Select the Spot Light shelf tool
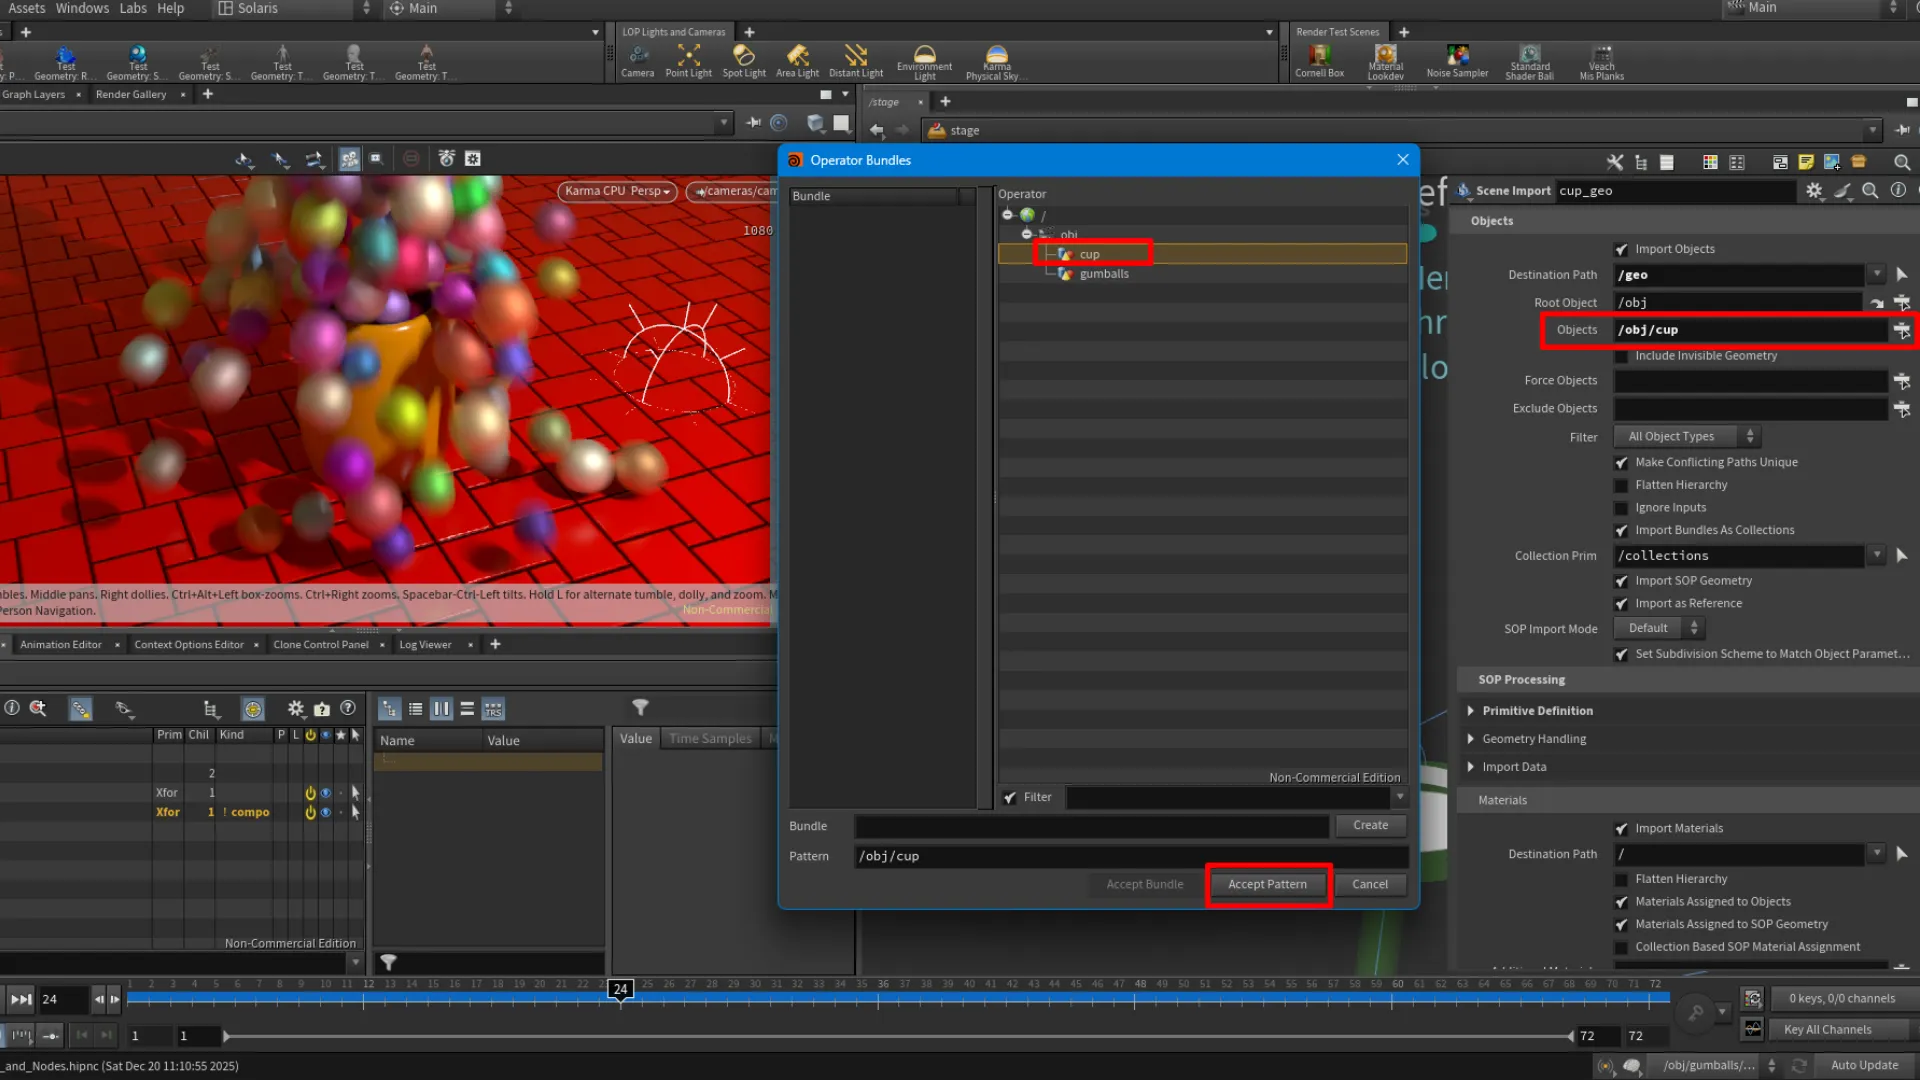Viewport: 1920px width, 1080px height. click(x=744, y=60)
